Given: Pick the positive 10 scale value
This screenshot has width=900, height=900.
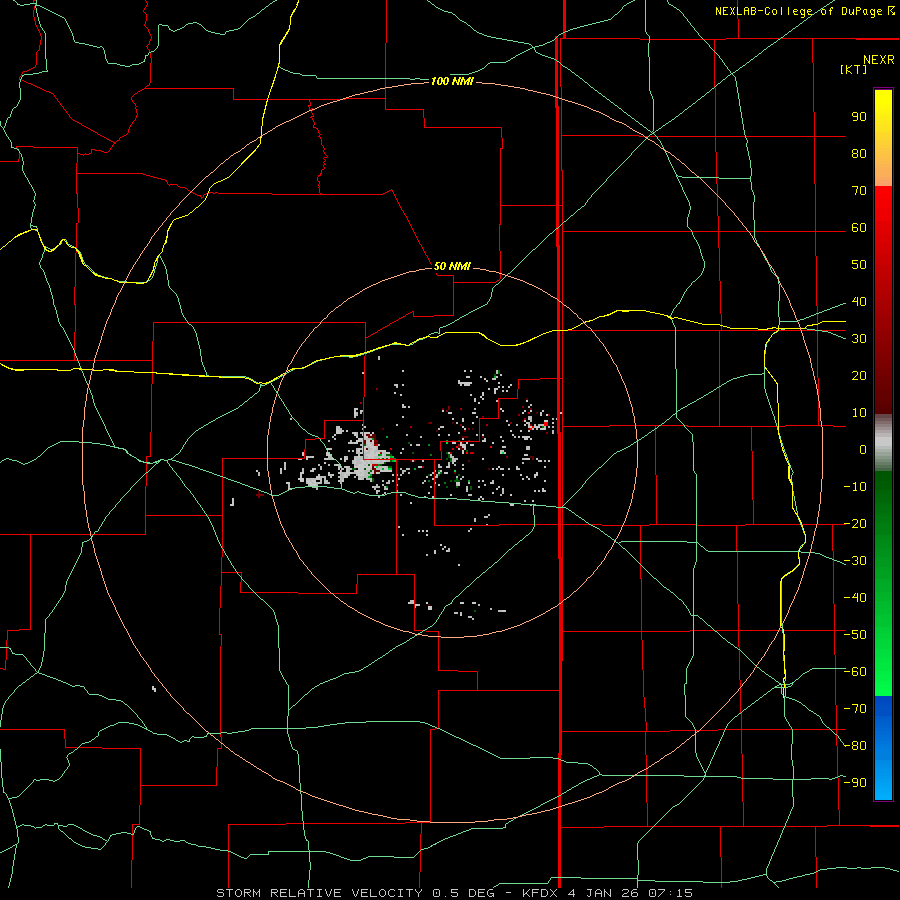Looking at the screenshot, I should 859,413.
